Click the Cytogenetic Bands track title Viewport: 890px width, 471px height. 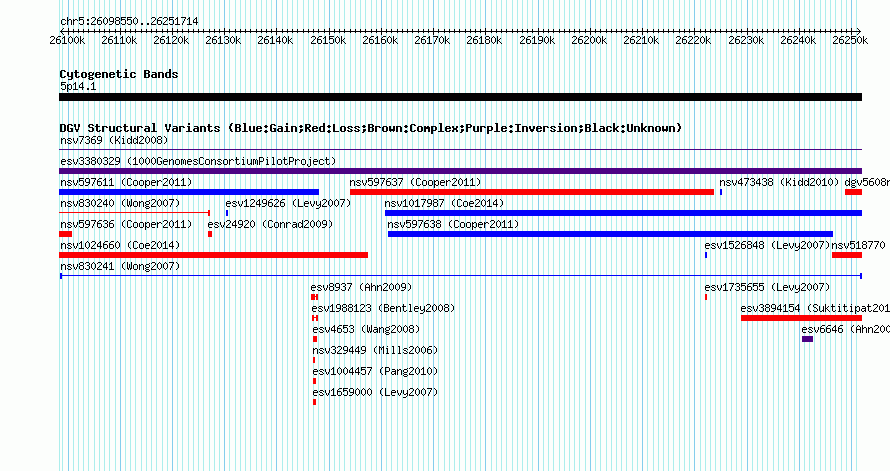[x=119, y=74]
